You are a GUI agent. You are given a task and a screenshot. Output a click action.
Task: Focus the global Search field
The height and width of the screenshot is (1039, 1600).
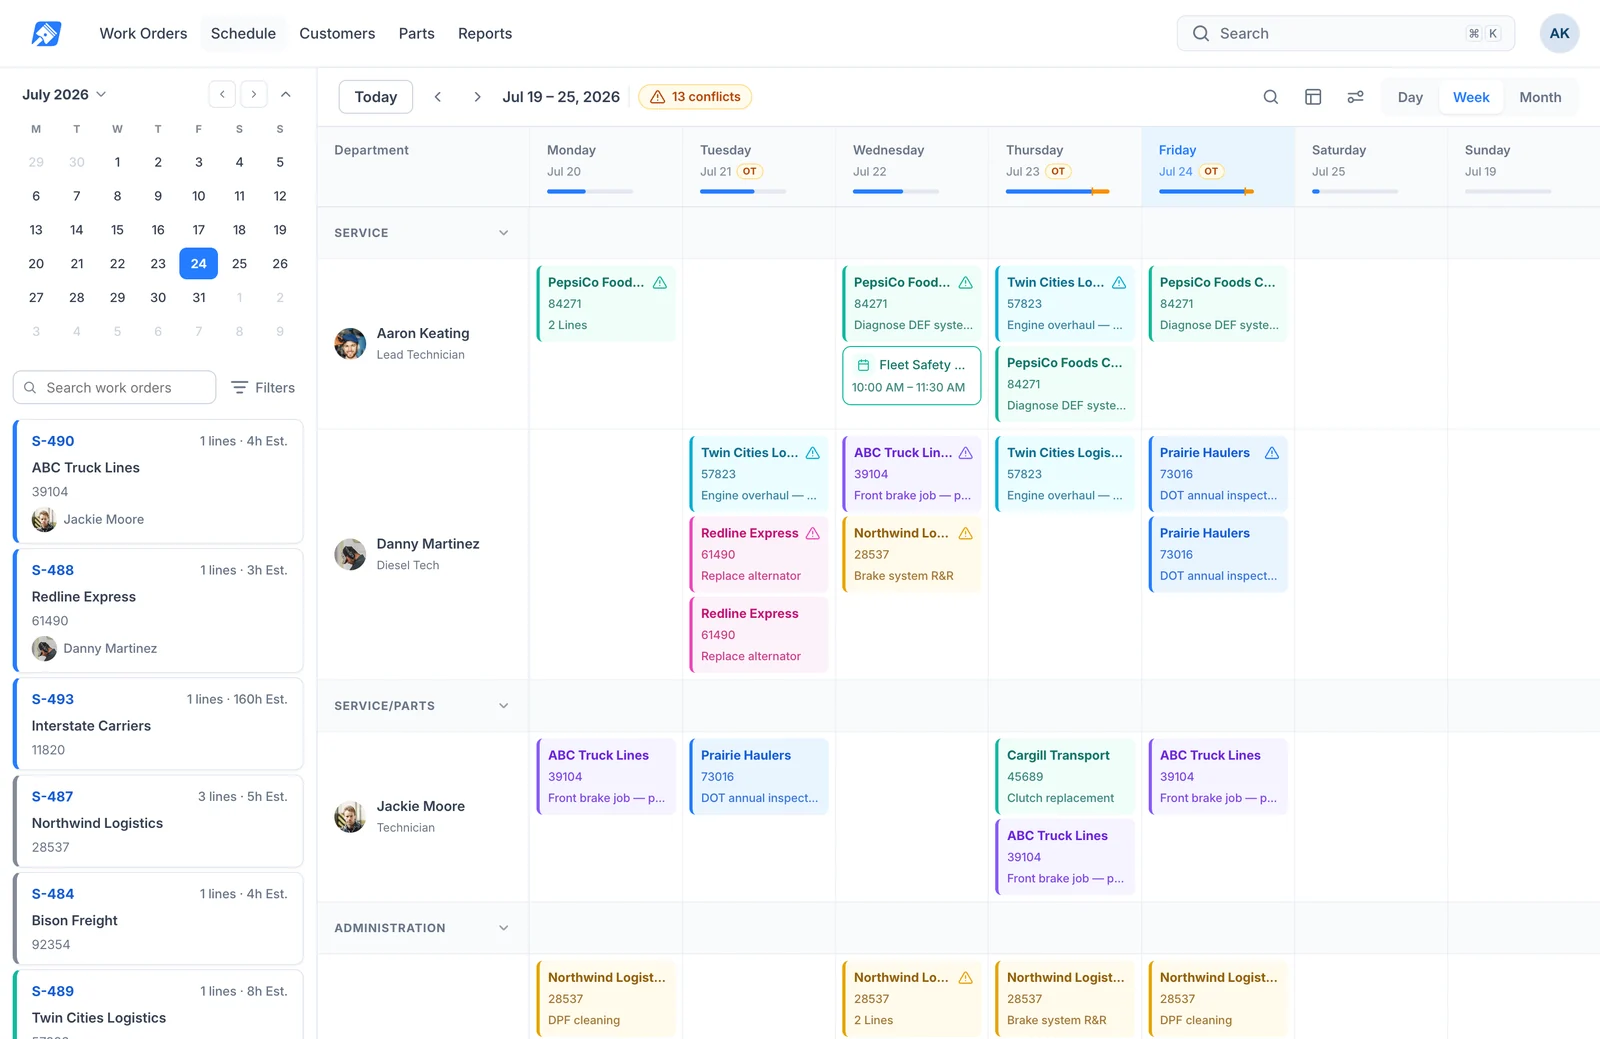1346,33
